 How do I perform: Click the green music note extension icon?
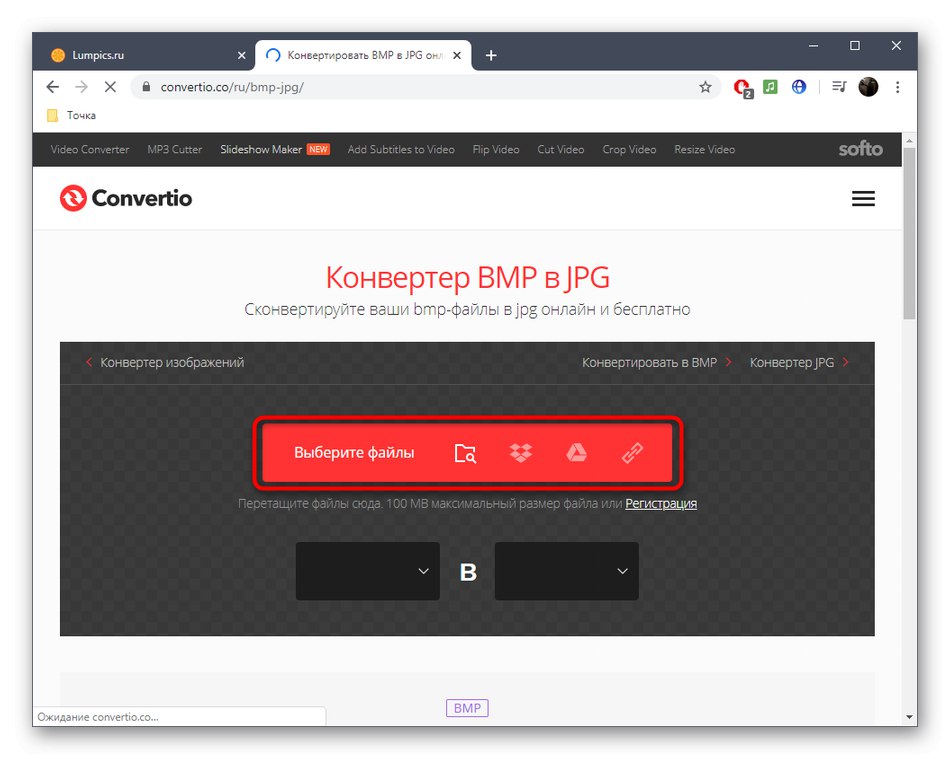pyautogui.click(x=769, y=87)
